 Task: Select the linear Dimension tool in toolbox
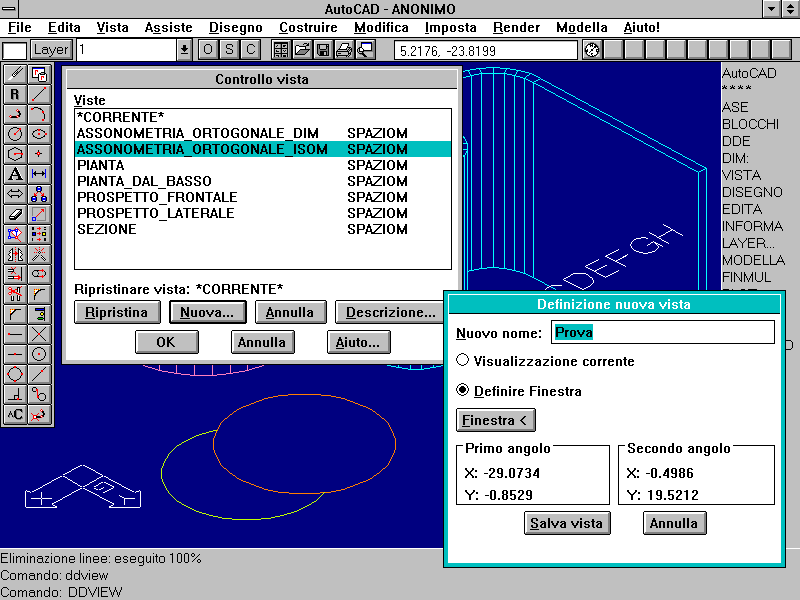tap(39, 174)
